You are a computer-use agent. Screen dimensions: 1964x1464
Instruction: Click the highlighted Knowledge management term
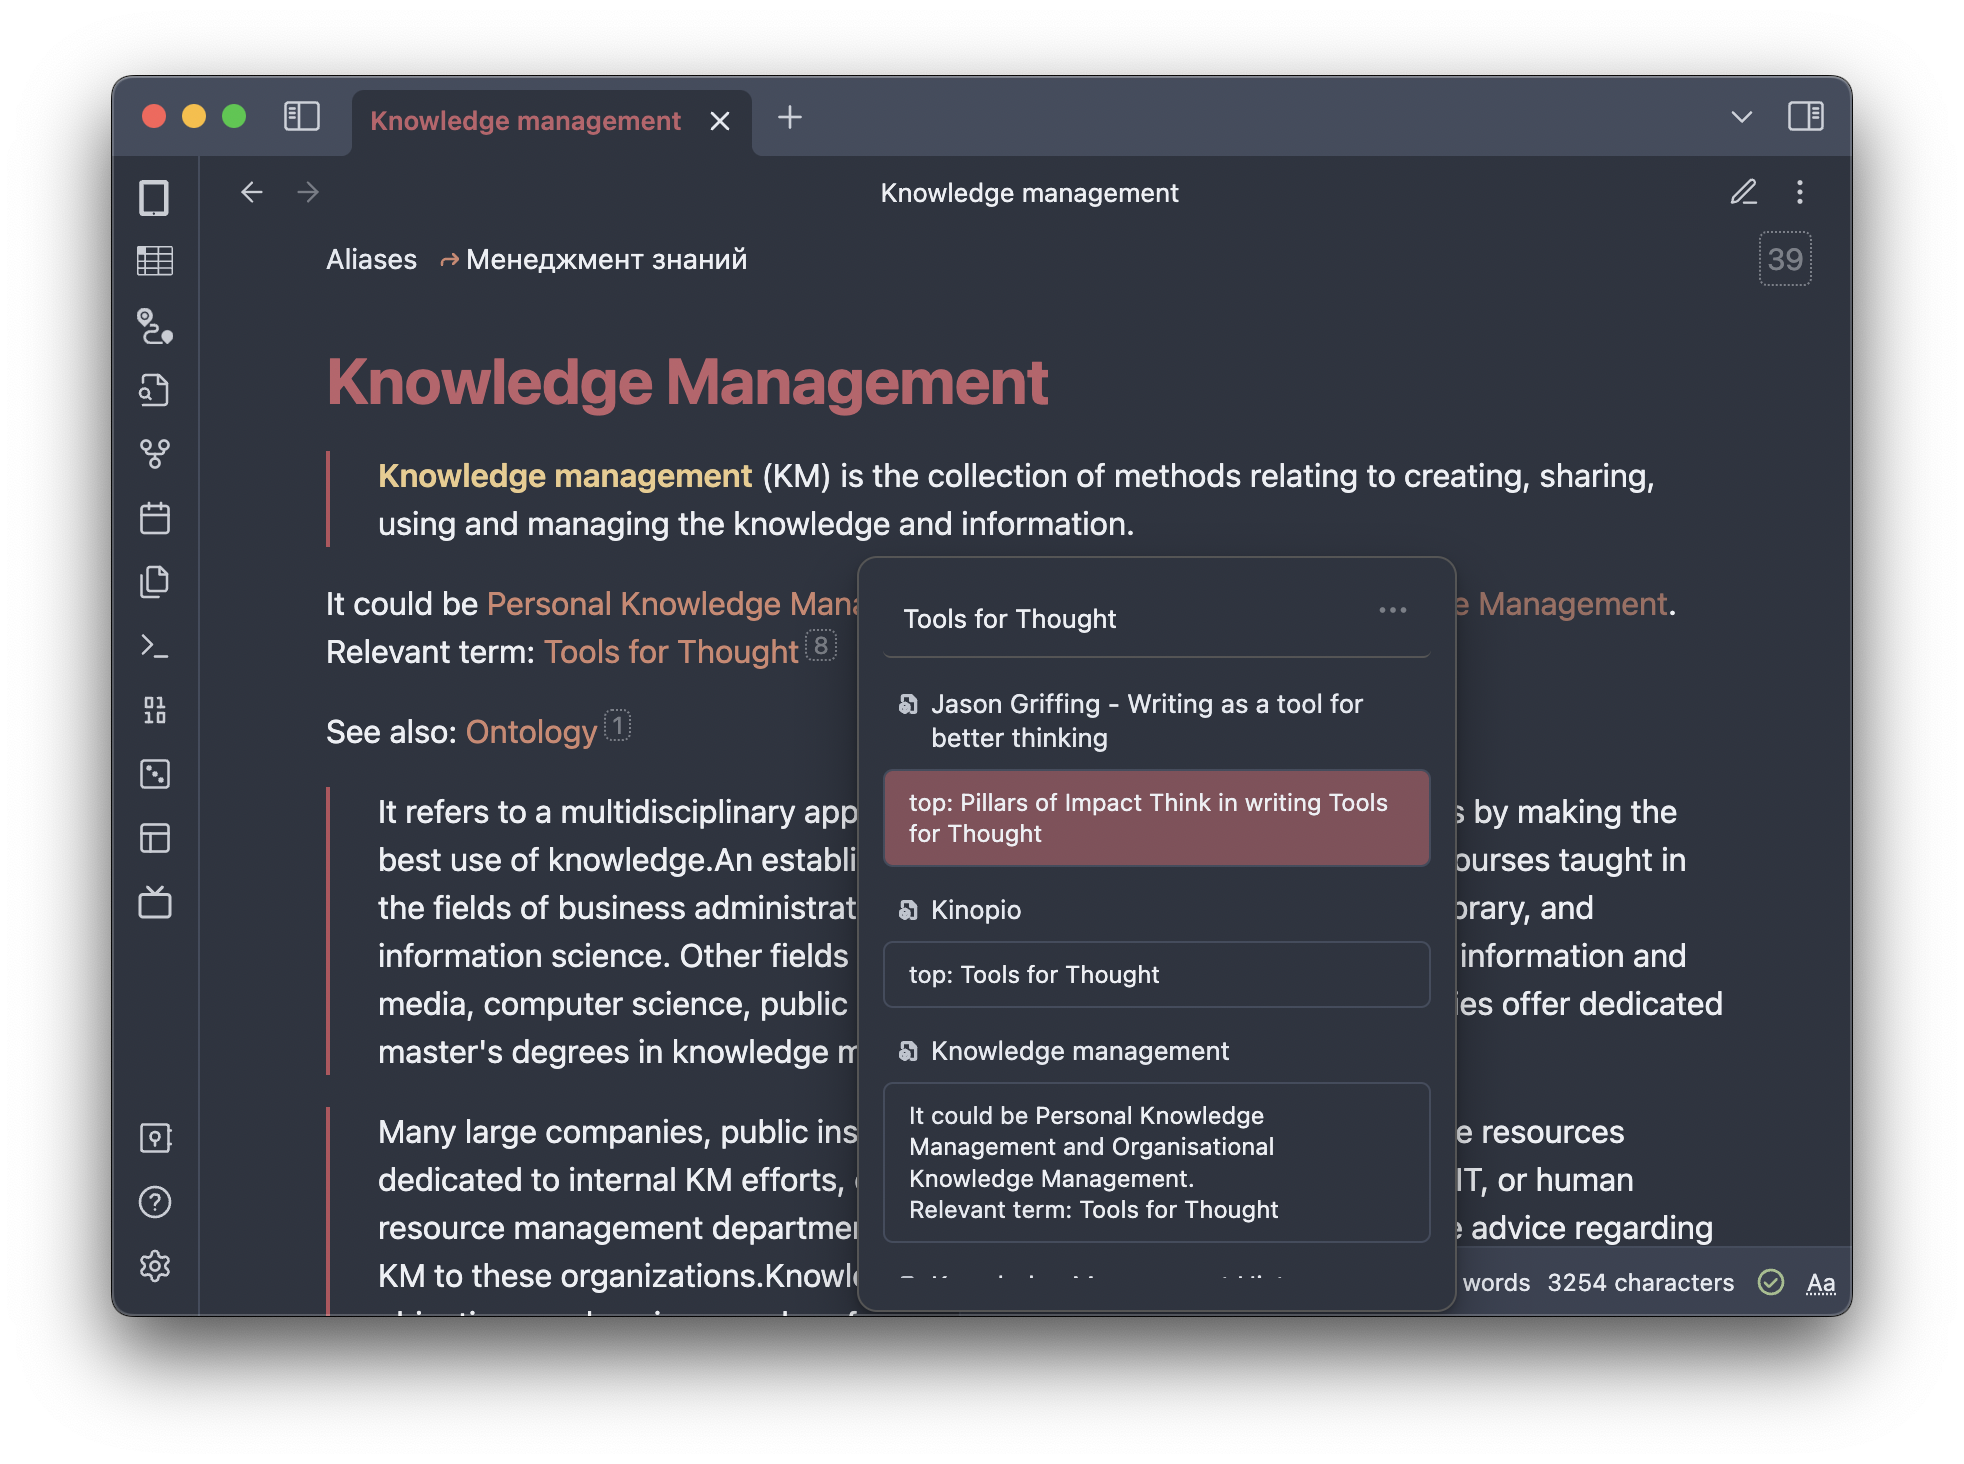pos(565,476)
